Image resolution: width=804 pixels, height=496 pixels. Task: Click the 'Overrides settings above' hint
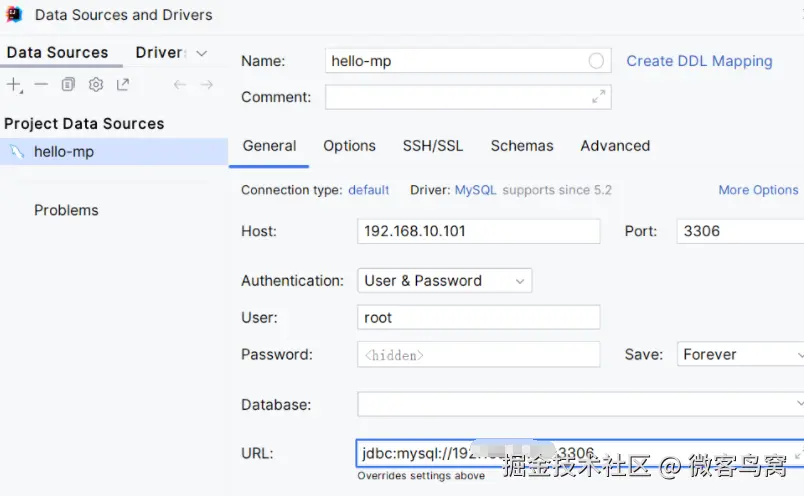pyautogui.click(x=421, y=475)
